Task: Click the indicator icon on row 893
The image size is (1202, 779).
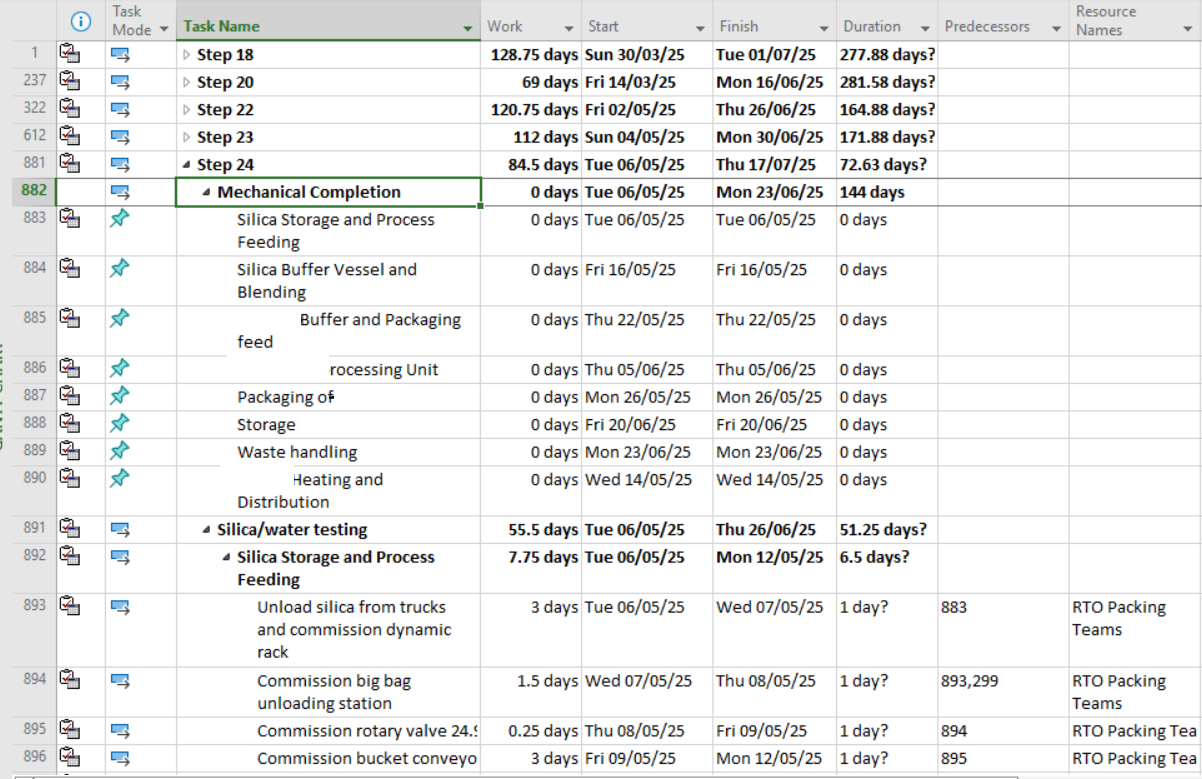Action: point(69,607)
